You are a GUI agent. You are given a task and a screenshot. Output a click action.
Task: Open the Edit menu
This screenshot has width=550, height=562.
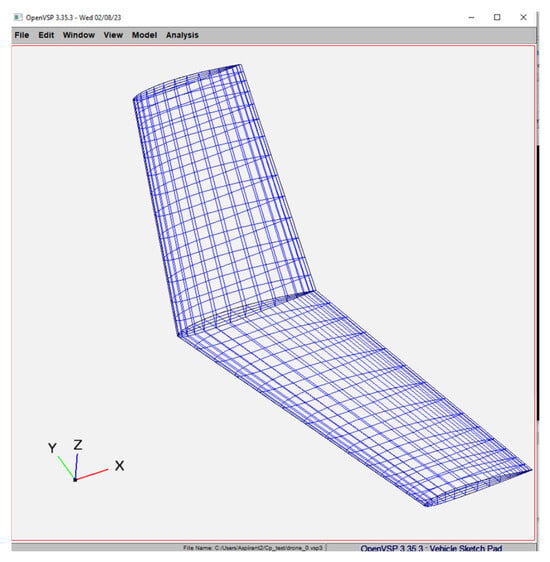[46, 35]
